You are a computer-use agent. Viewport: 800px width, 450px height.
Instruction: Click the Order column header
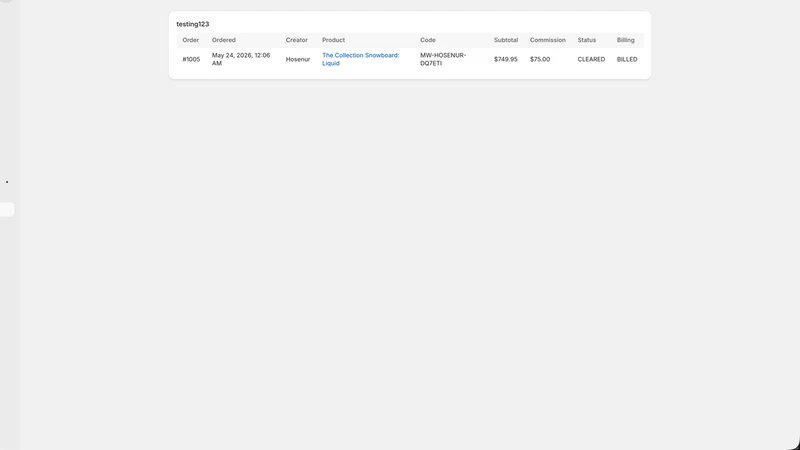coord(190,40)
